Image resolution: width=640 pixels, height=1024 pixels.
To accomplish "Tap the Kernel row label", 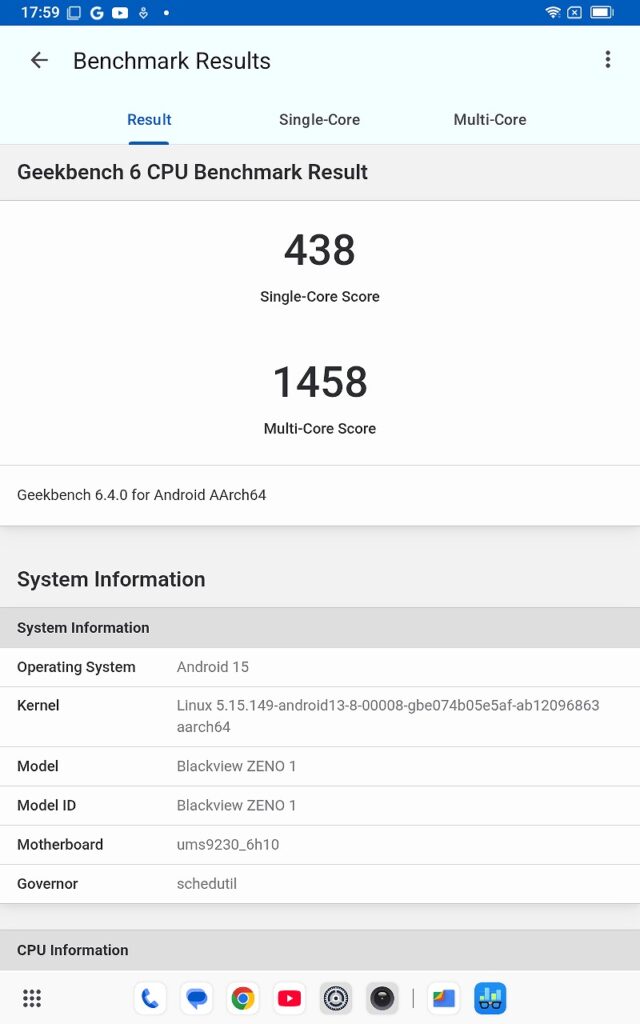I will (x=38, y=705).
